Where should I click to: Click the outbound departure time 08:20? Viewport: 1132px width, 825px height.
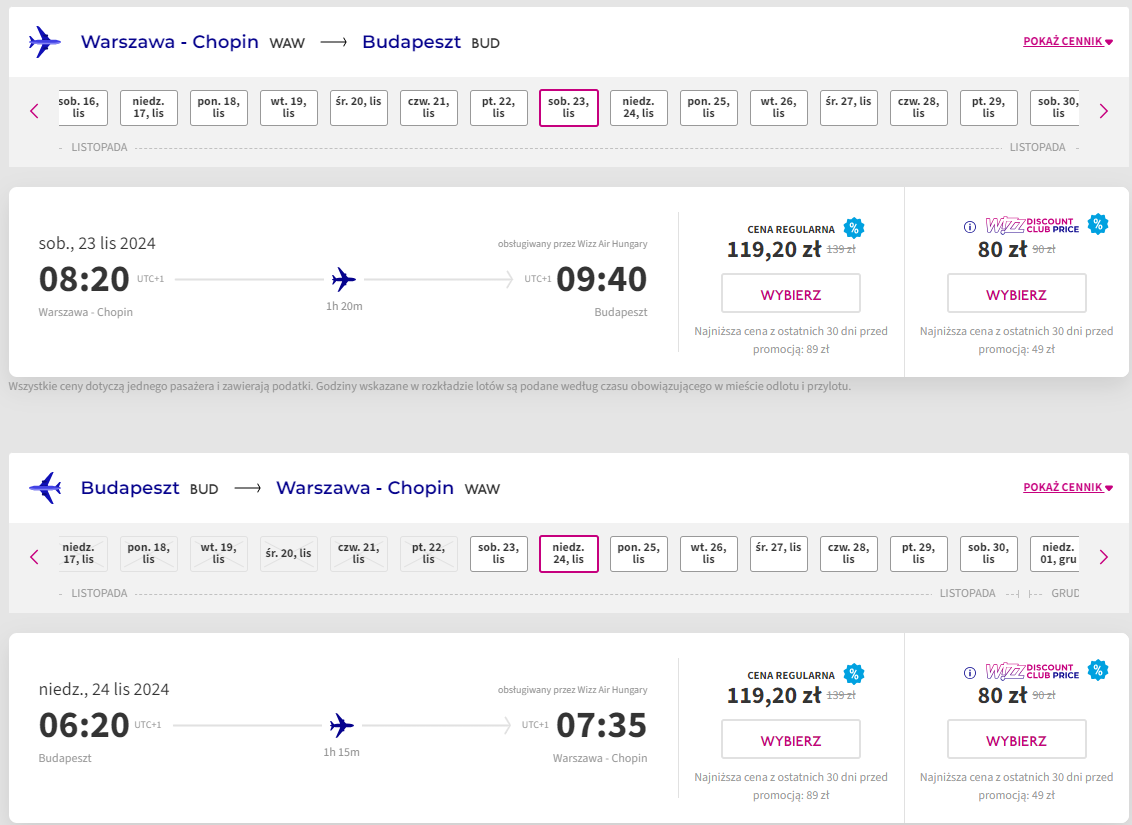[x=84, y=279]
